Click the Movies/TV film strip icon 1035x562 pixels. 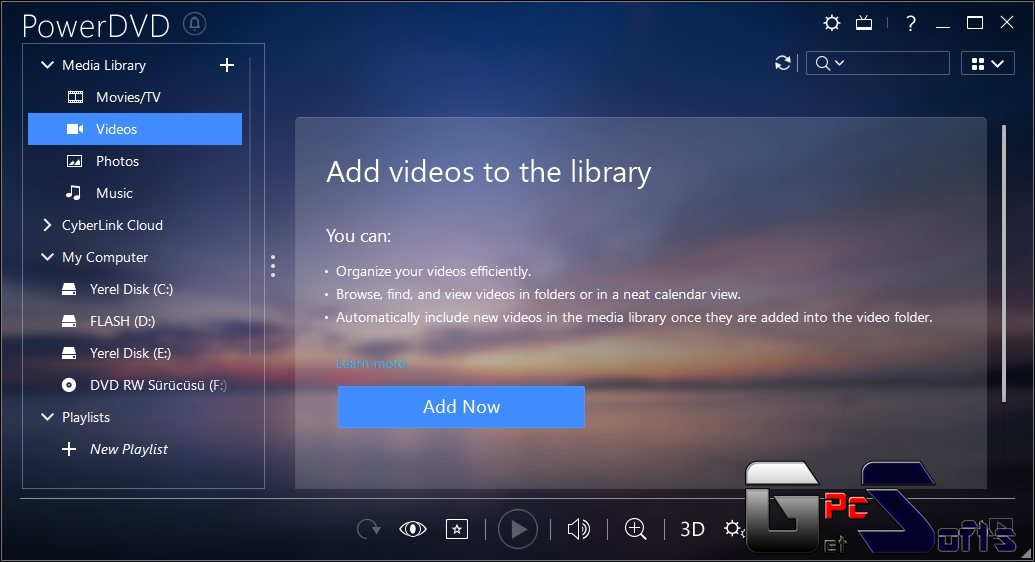(75, 97)
